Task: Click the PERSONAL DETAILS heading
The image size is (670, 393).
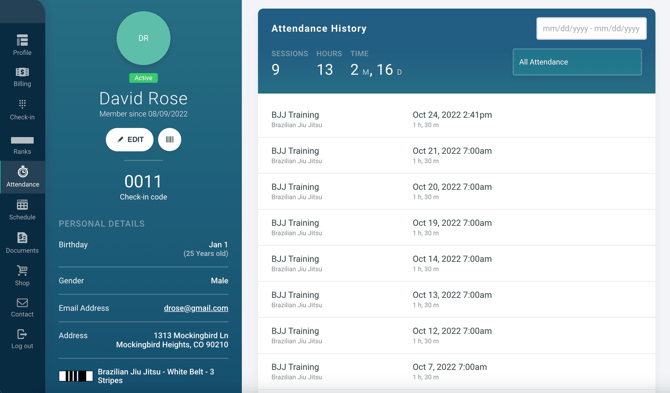Action: 102,224
